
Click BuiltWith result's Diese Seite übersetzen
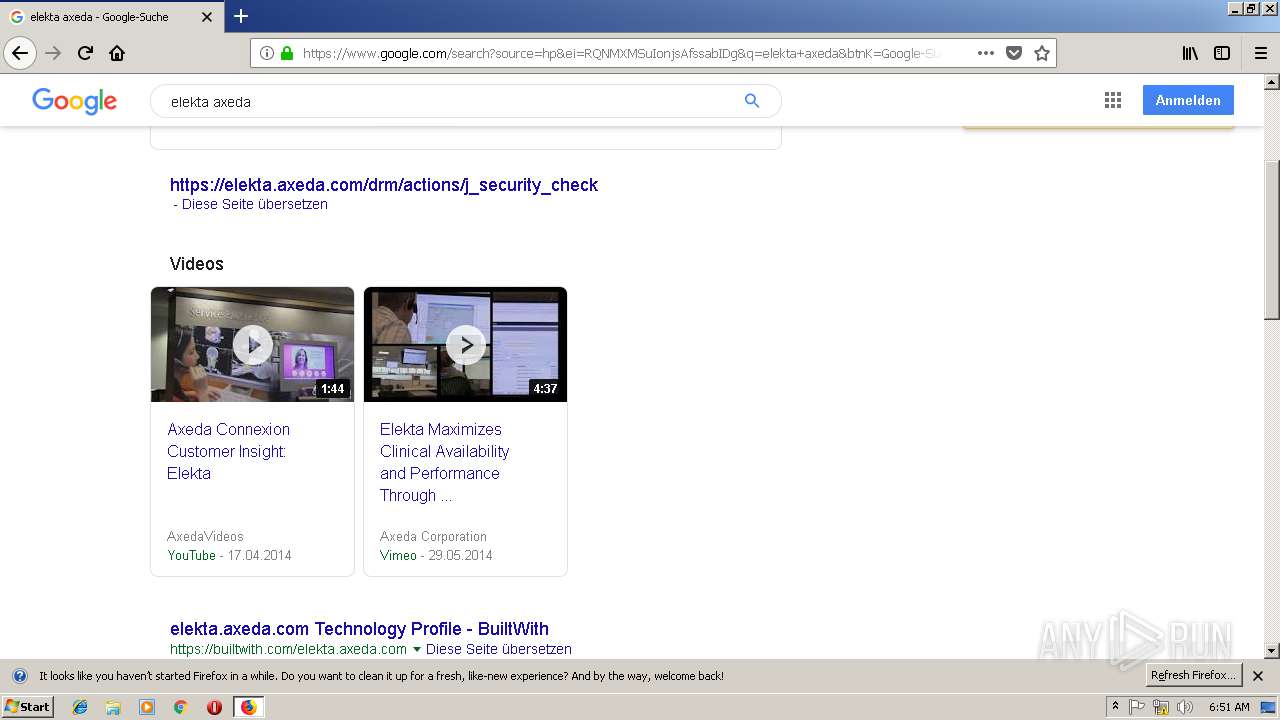point(499,649)
